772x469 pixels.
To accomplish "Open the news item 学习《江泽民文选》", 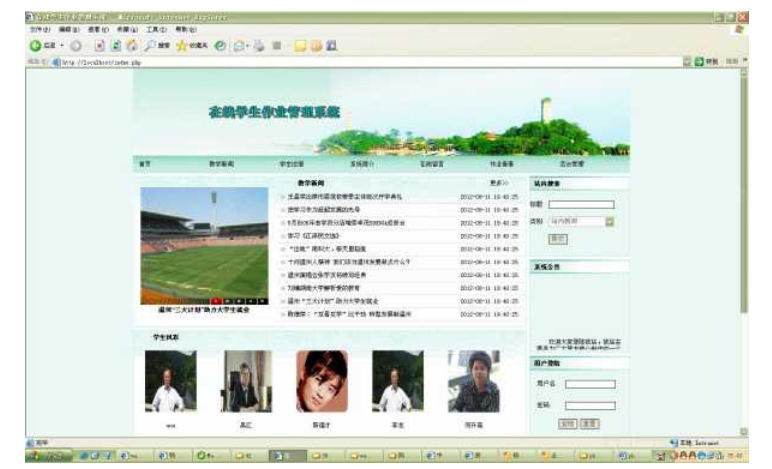I will [x=313, y=236].
